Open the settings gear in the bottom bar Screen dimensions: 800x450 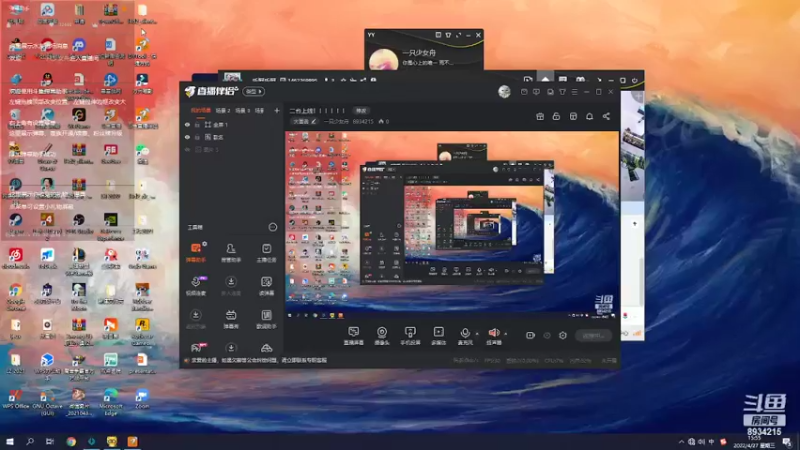563,335
